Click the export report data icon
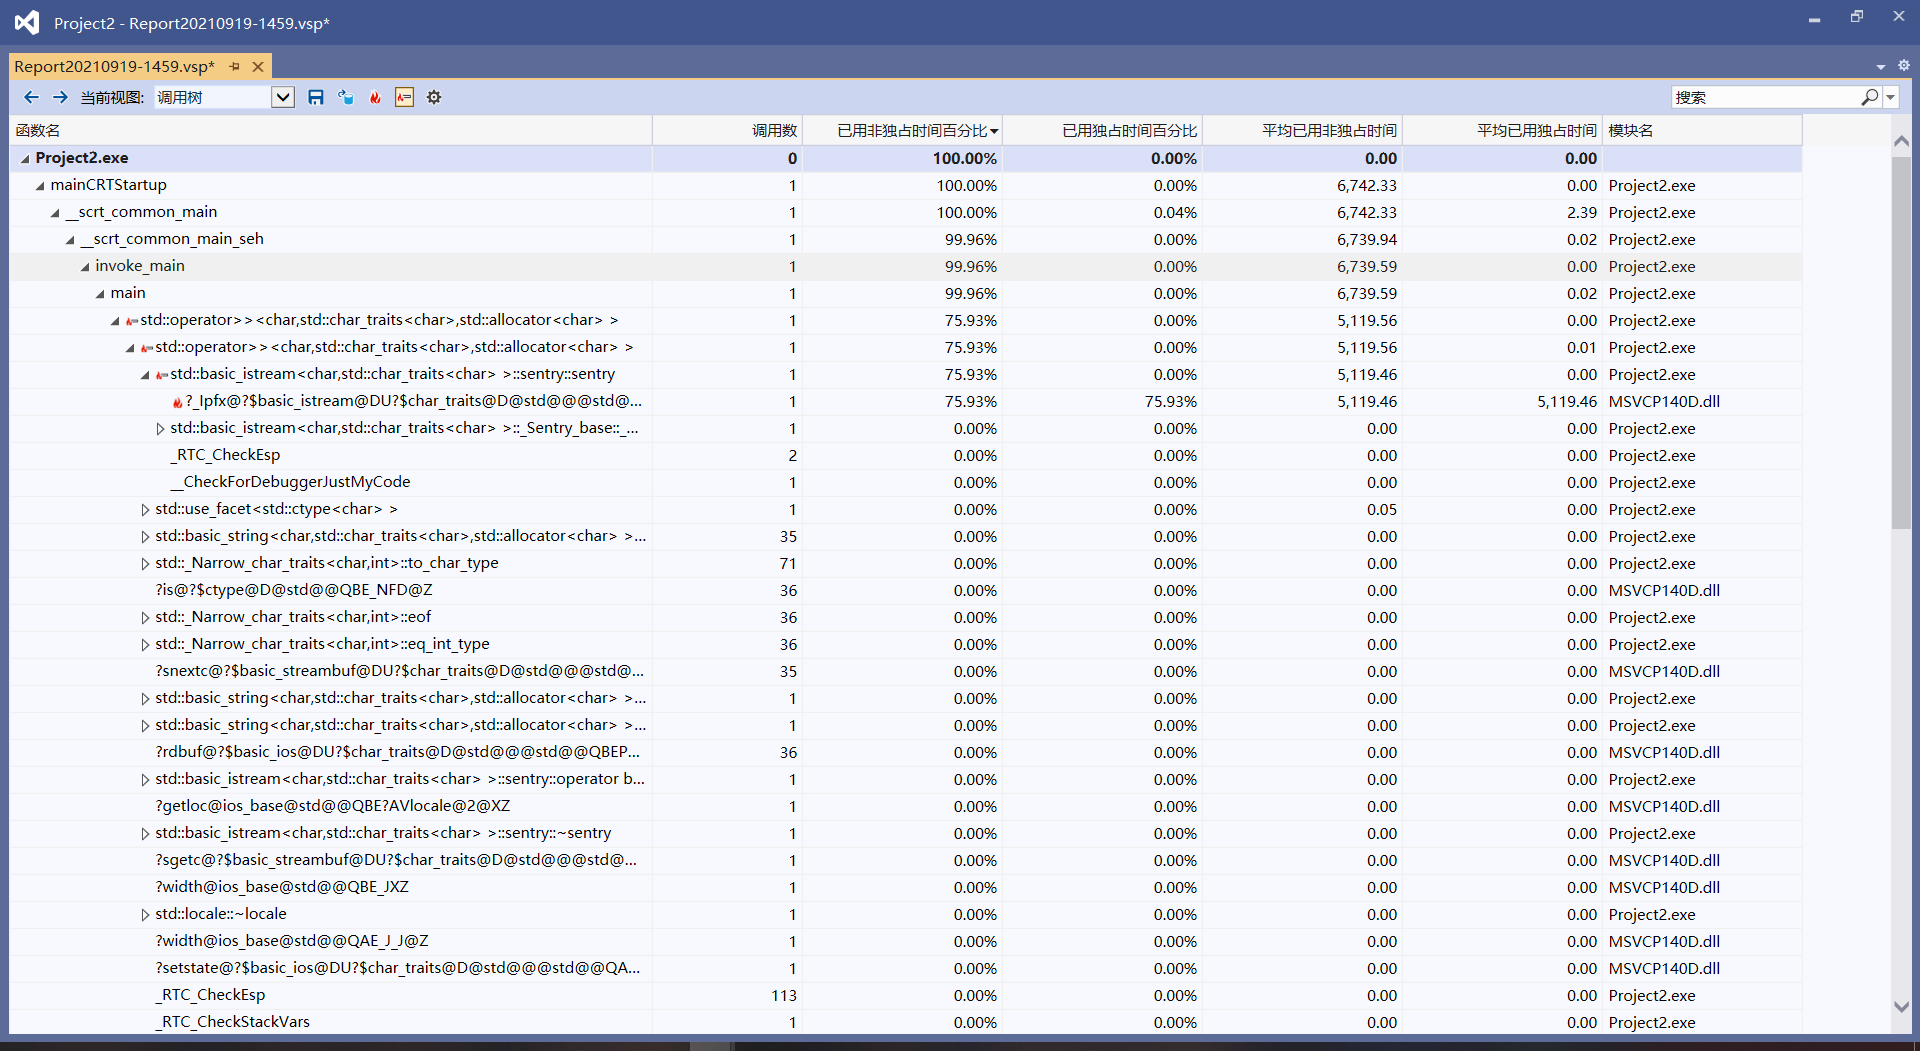The width and height of the screenshot is (1920, 1051). (x=346, y=97)
